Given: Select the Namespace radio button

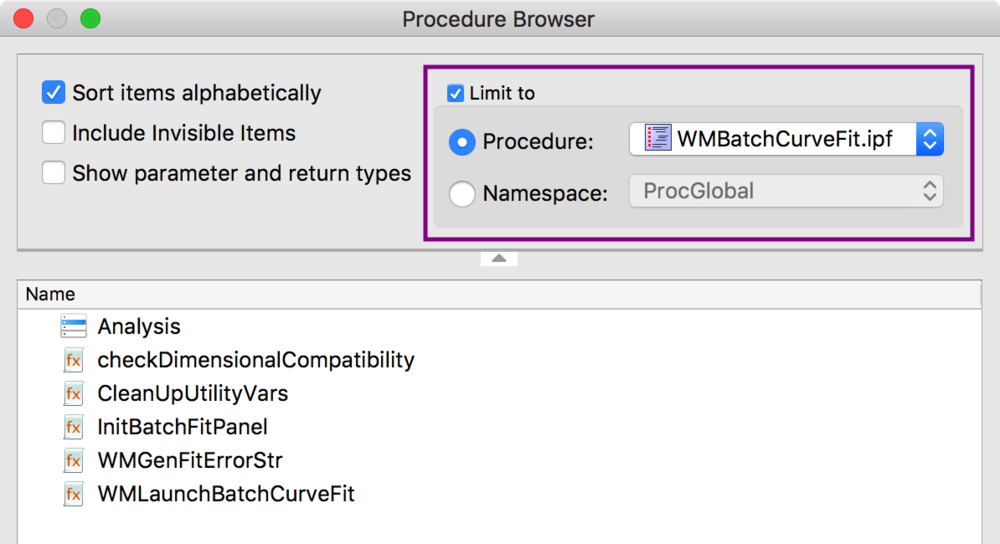Looking at the screenshot, I should click(462, 193).
